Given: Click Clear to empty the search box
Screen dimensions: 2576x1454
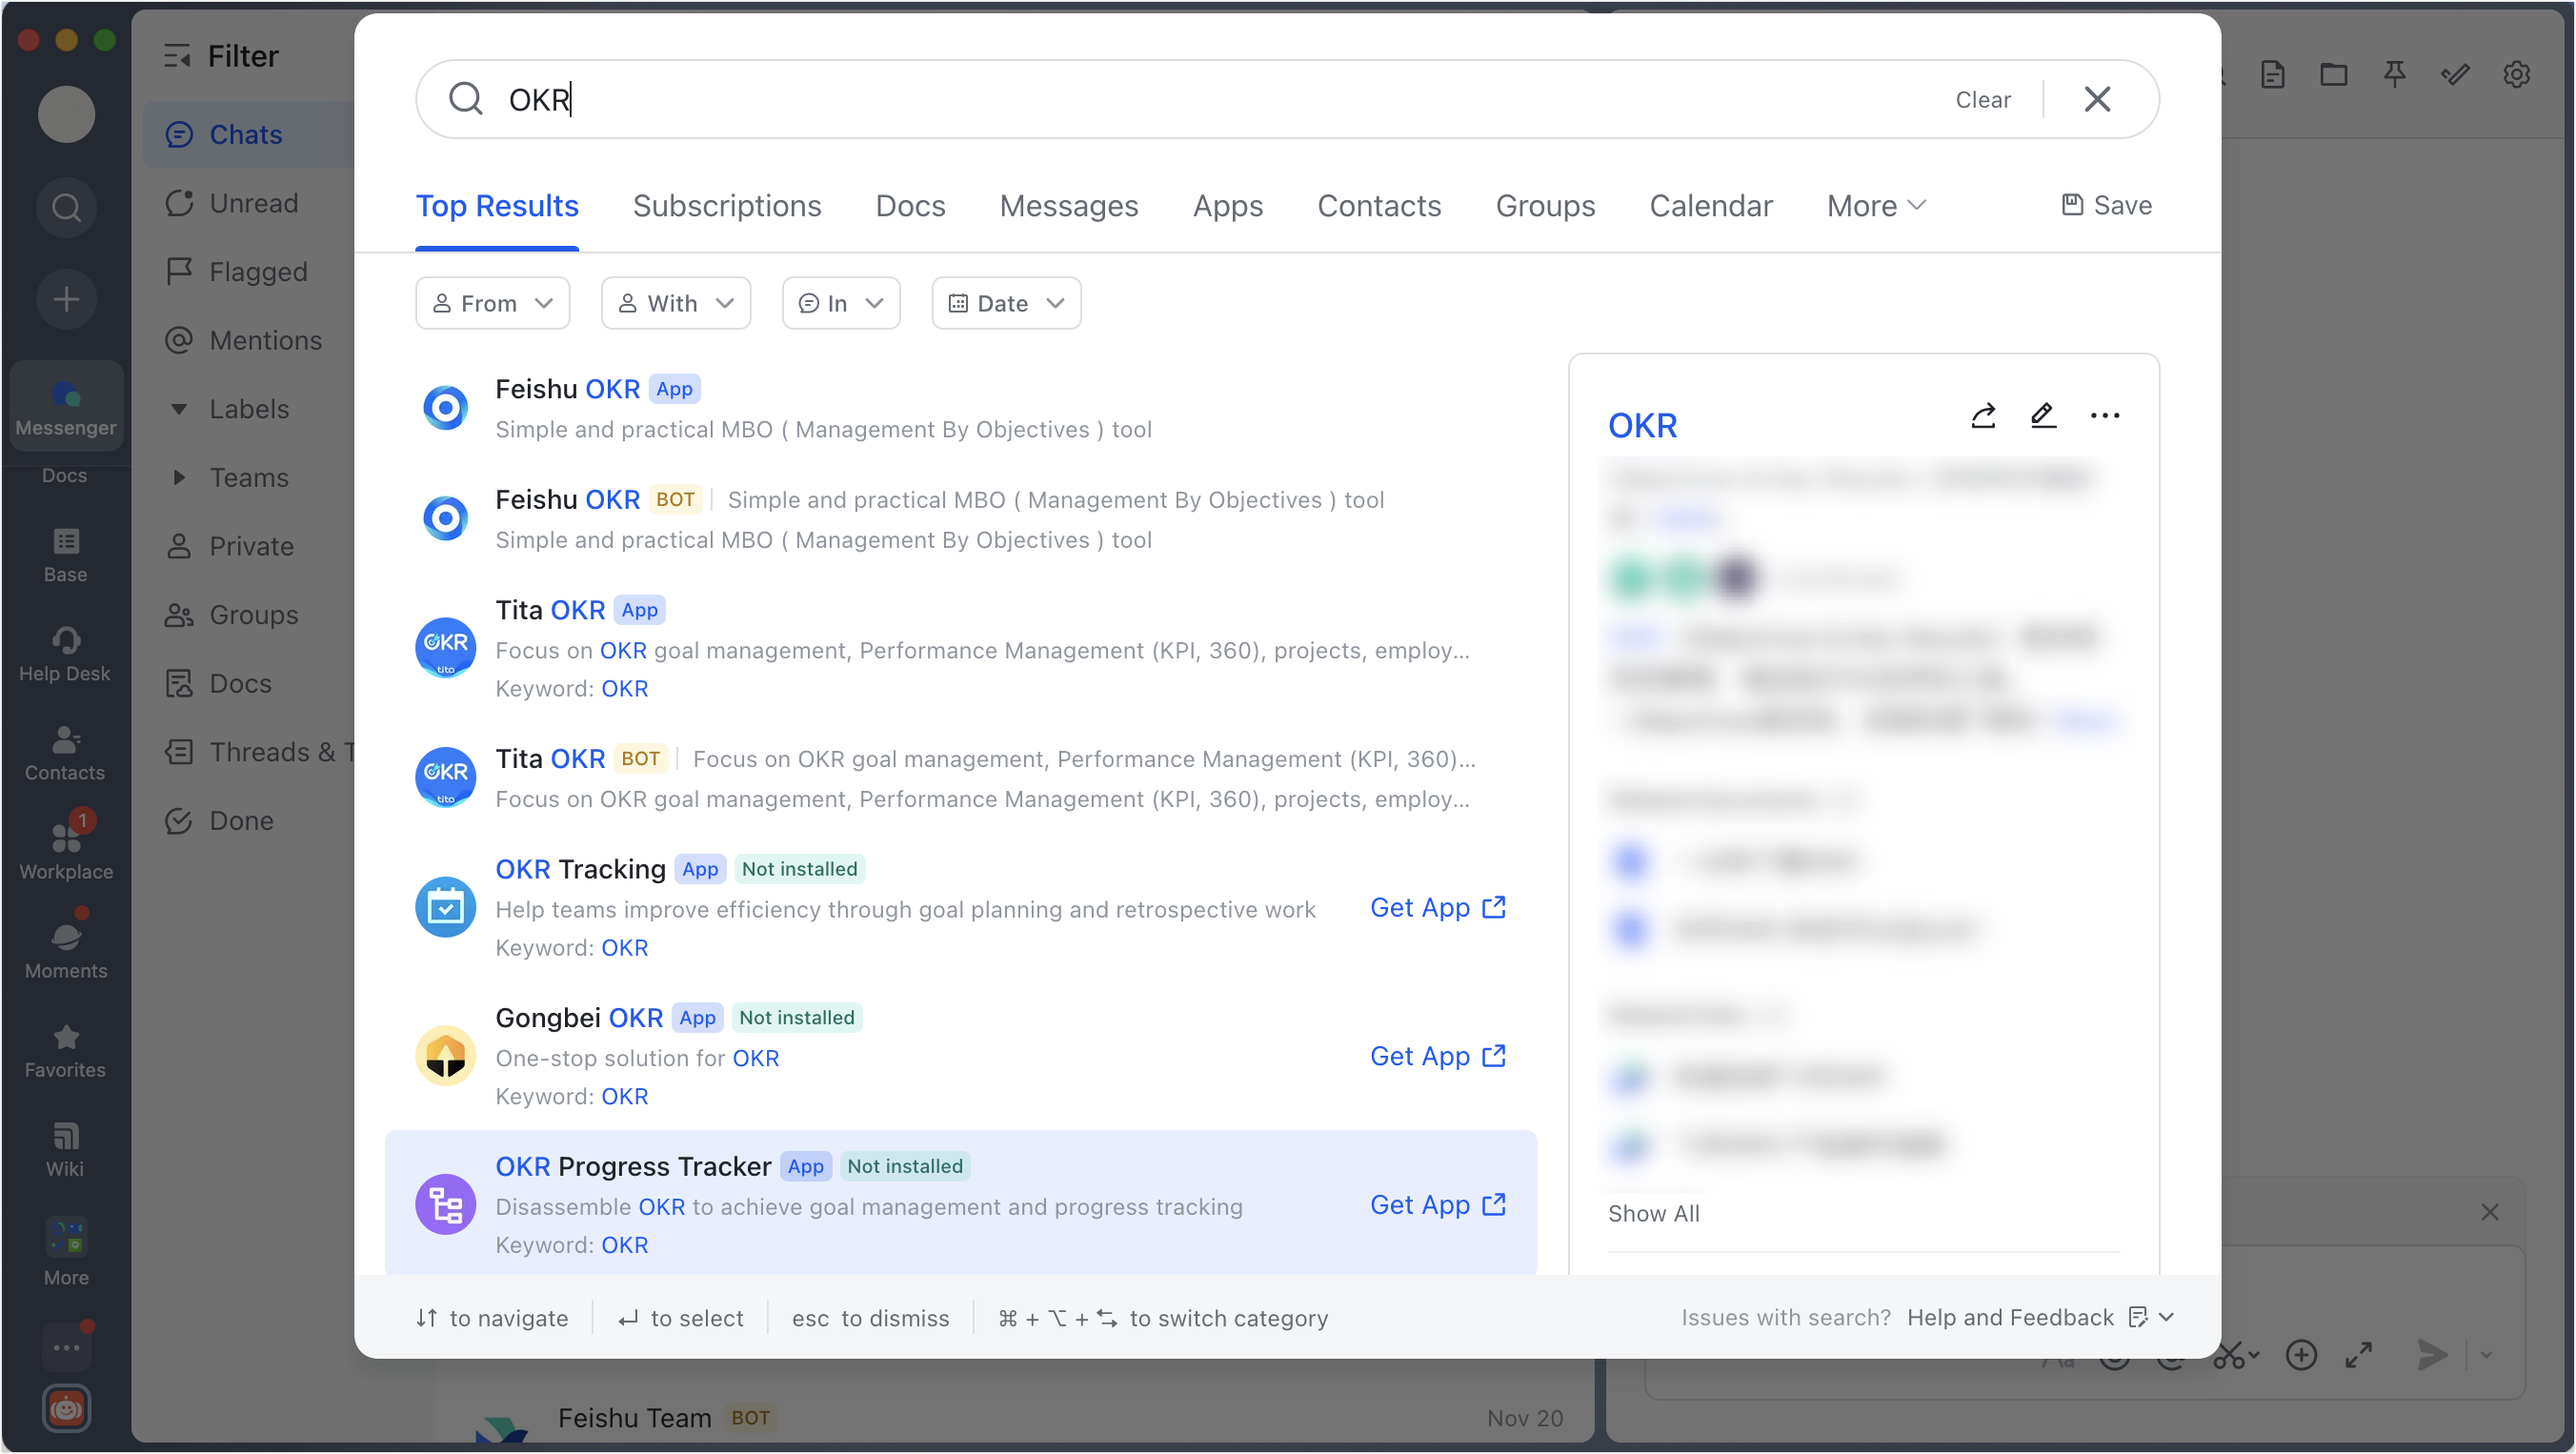Looking at the screenshot, I should [1983, 99].
